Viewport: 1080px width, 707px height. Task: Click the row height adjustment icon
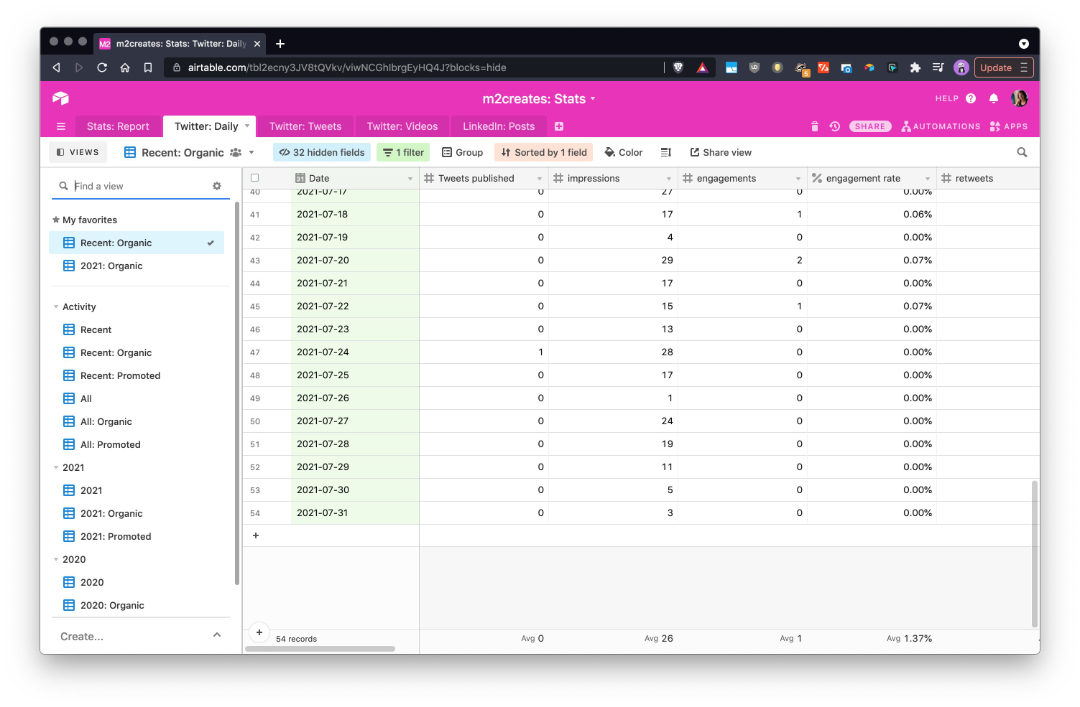coord(666,152)
